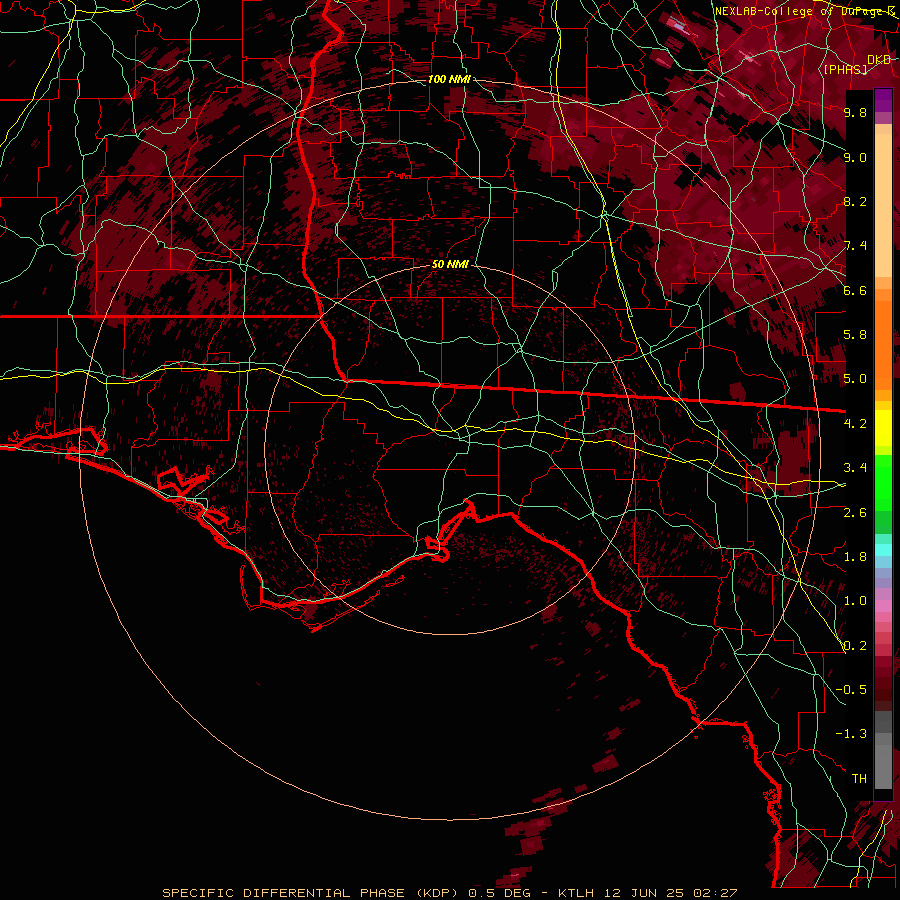The height and width of the screenshot is (900, 900).
Task: Click the purple segment atop the color bar
Action: pos(883,100)
